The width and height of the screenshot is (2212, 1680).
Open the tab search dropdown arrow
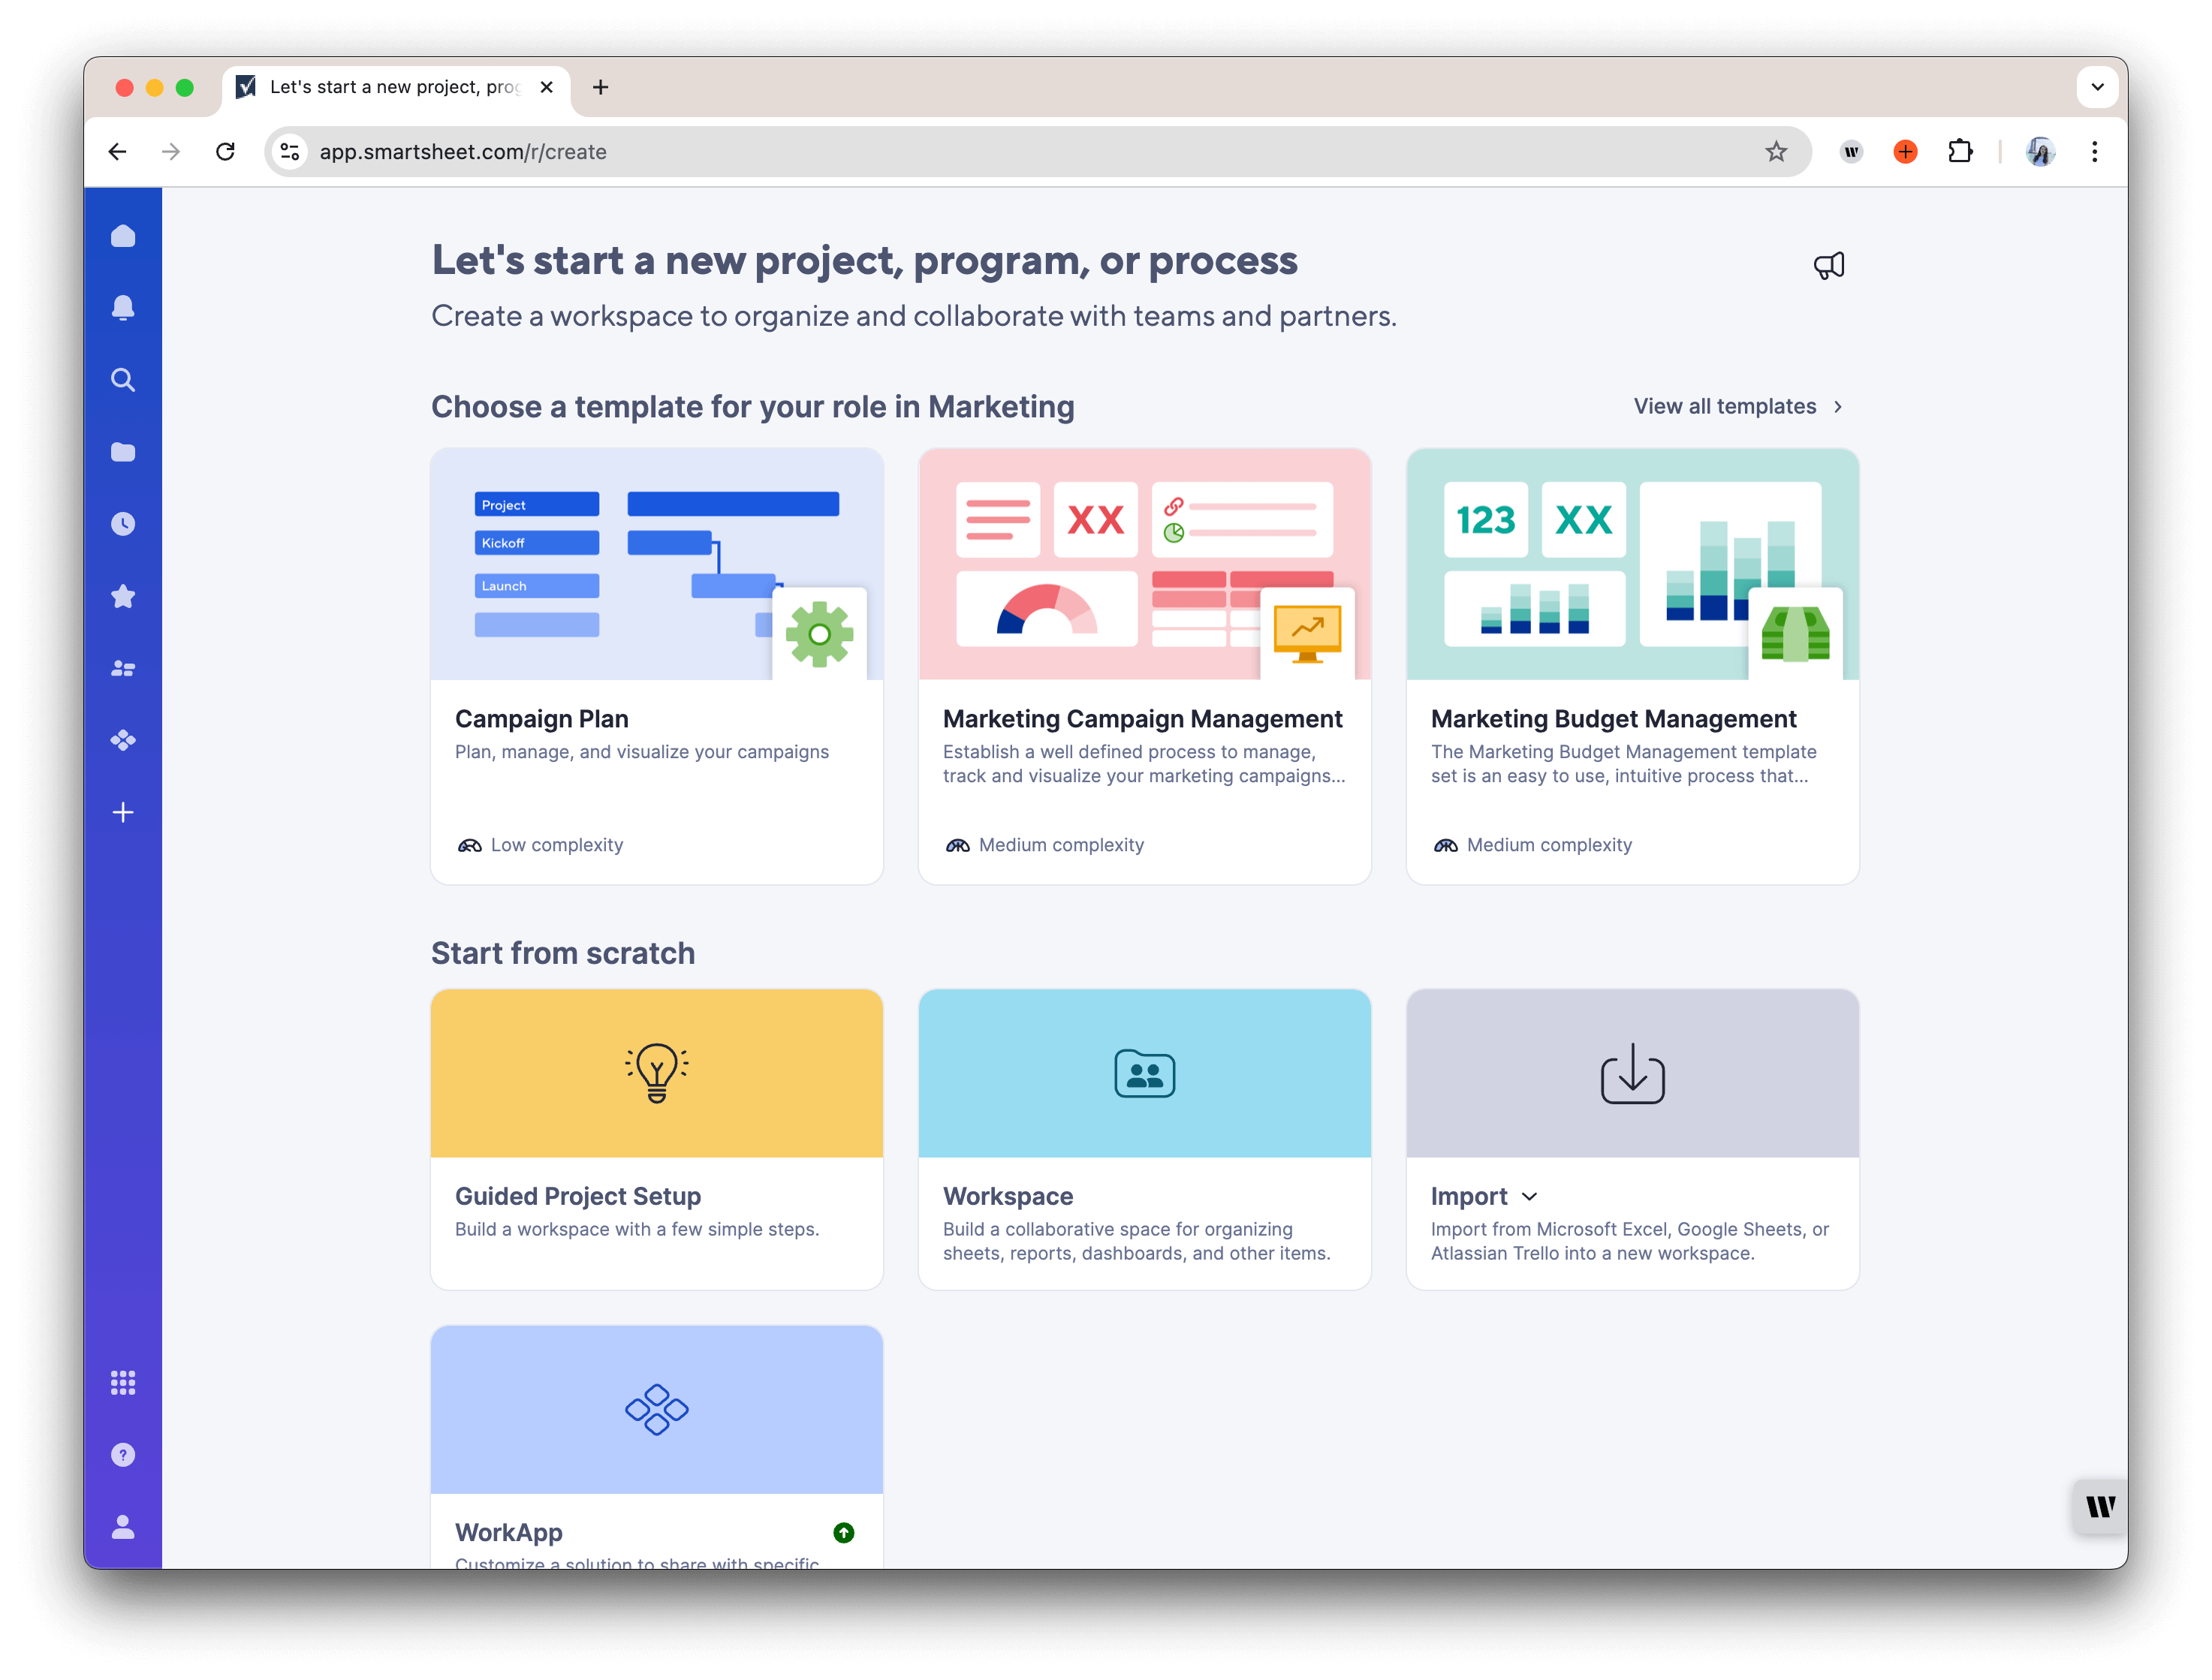(x=2097, y=87)
